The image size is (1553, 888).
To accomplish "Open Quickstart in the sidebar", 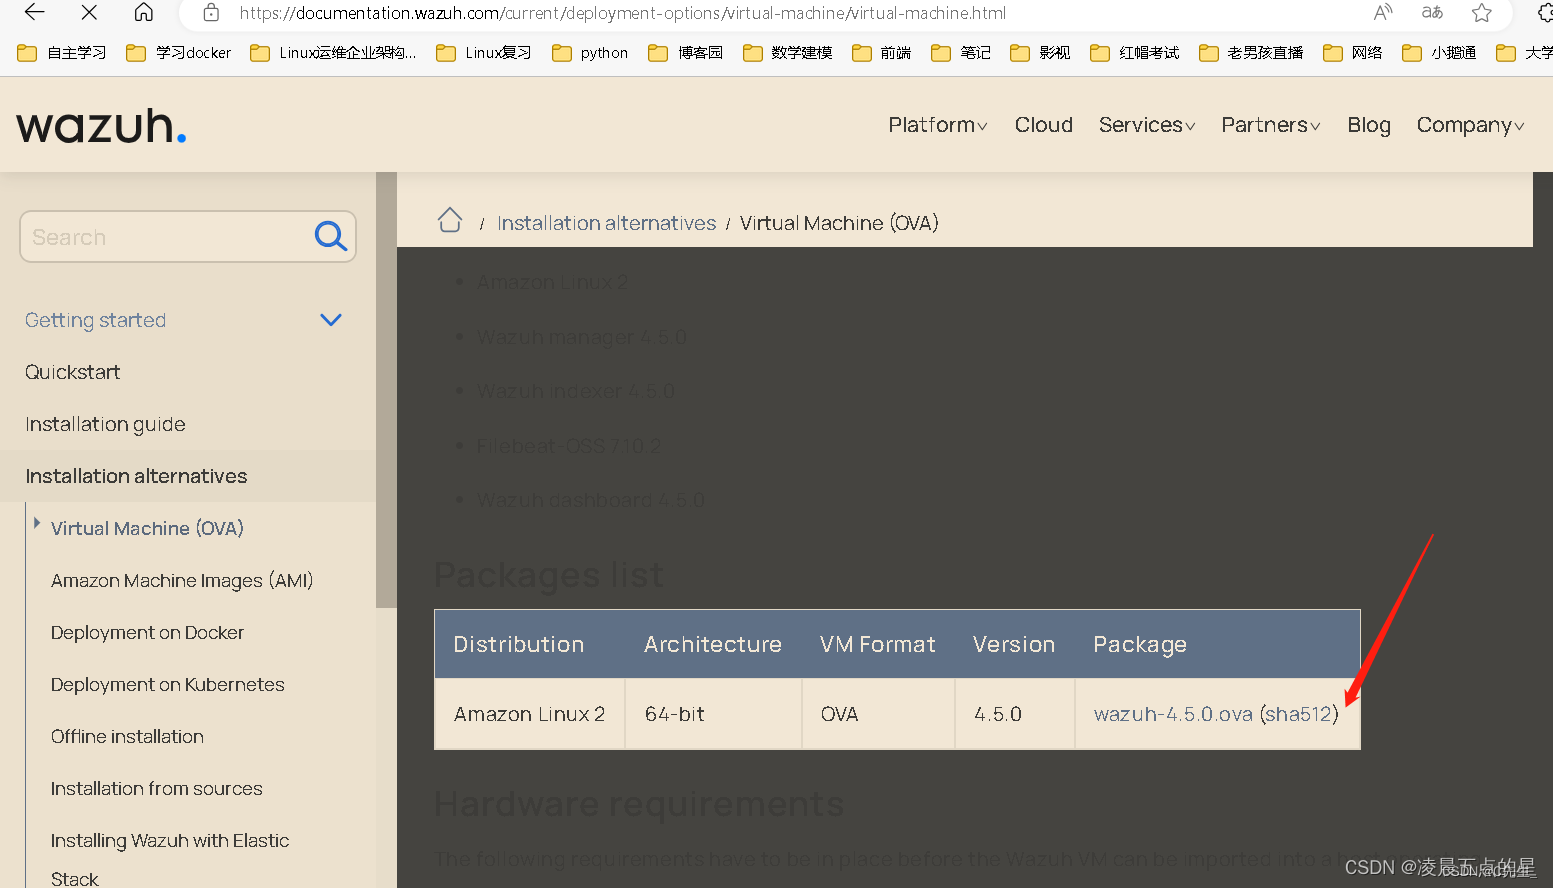I will point(73,372).
